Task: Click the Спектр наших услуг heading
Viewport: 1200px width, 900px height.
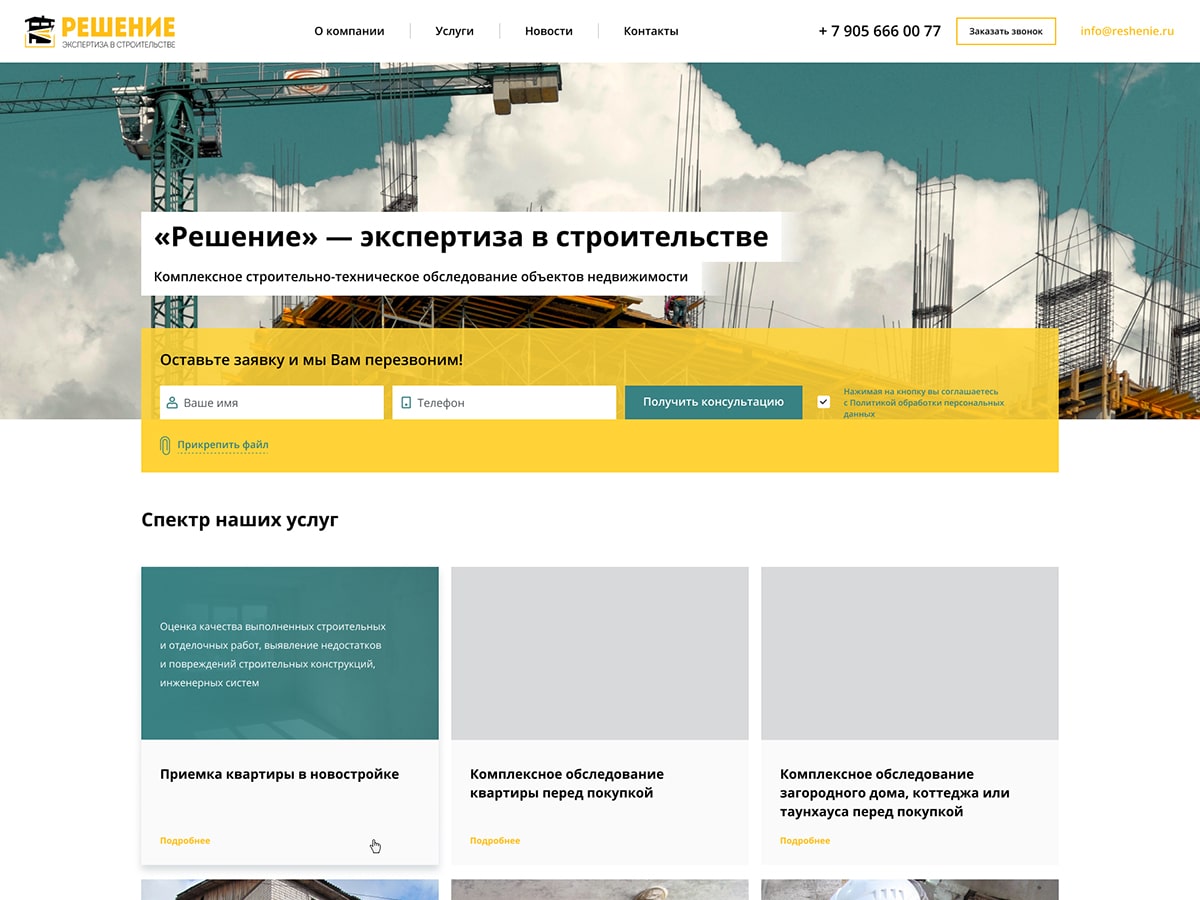Action: coord(240,520)
